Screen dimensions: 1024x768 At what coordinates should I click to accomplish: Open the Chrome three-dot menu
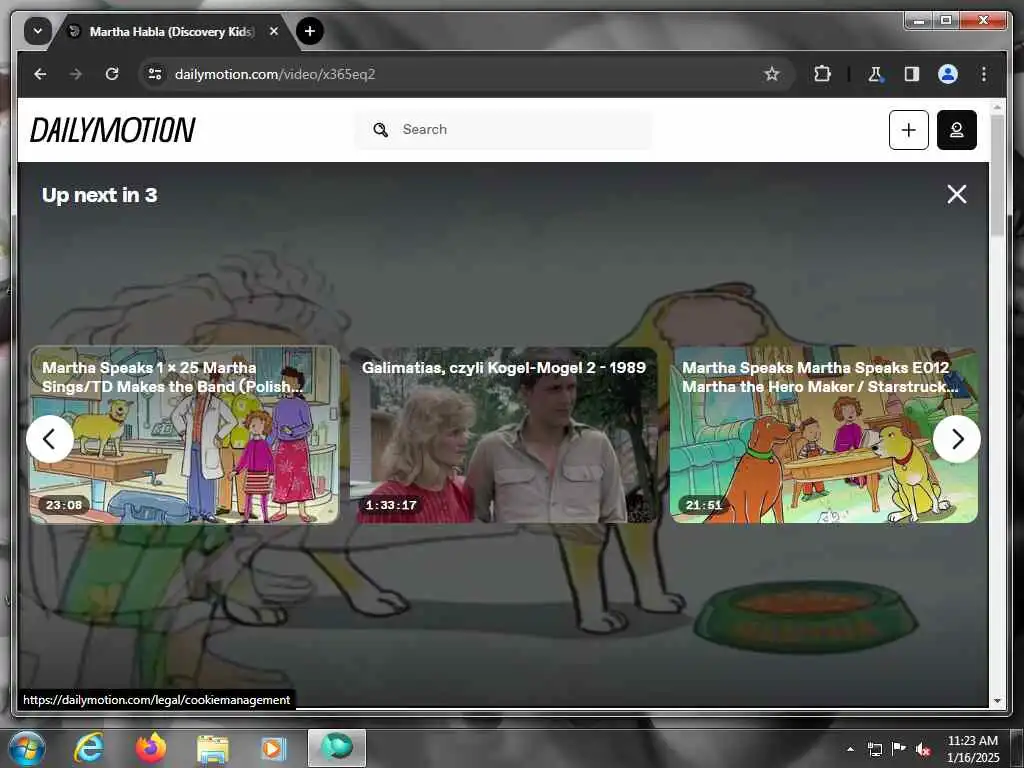click(x=984, y=74)
